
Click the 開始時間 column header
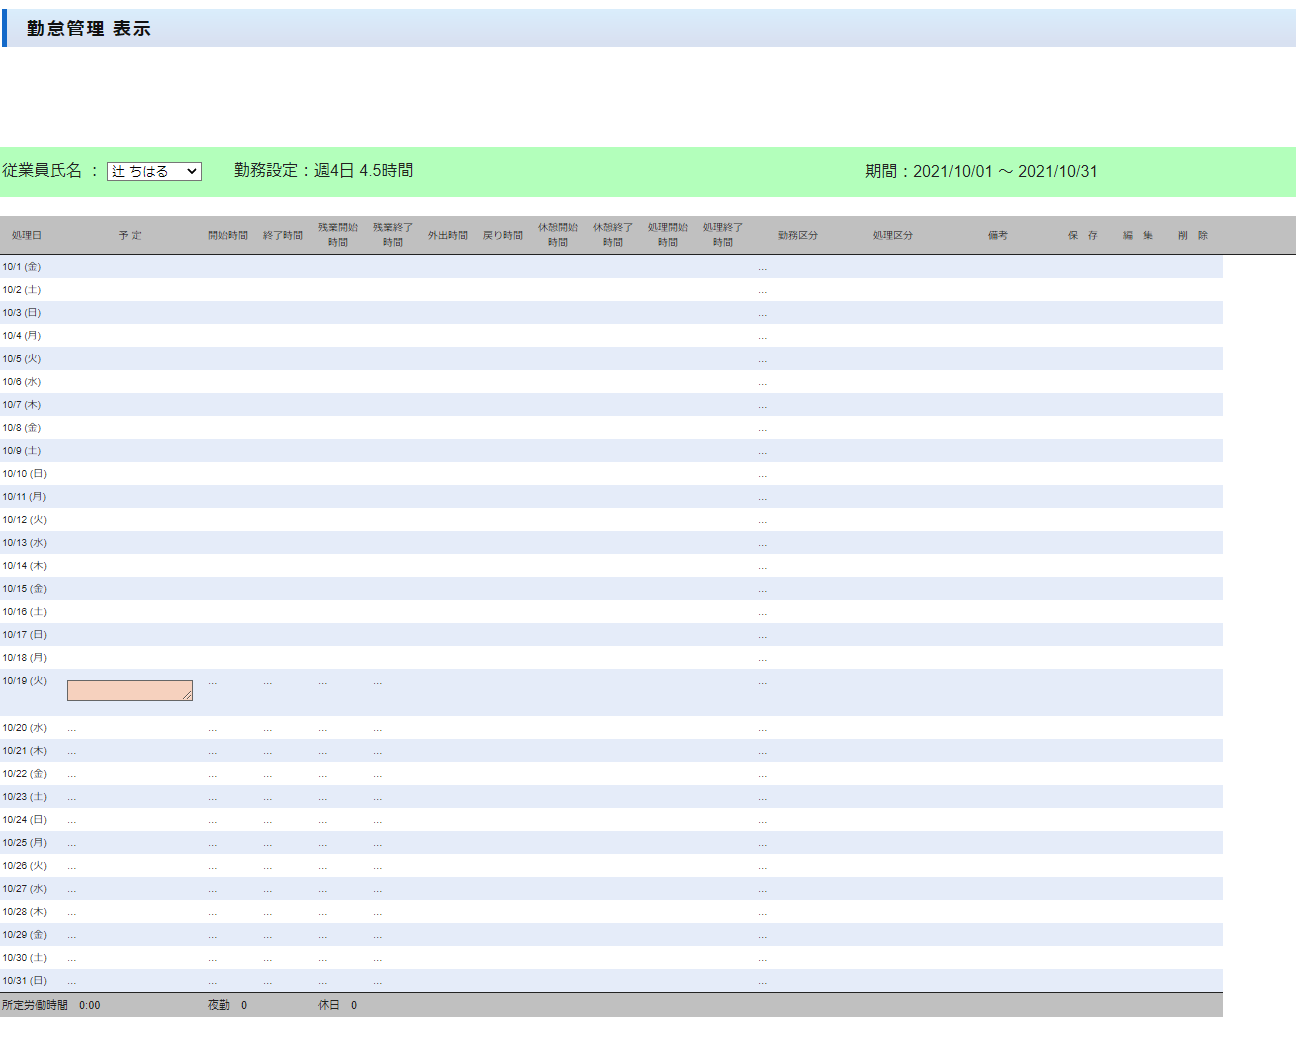[227, 236]
